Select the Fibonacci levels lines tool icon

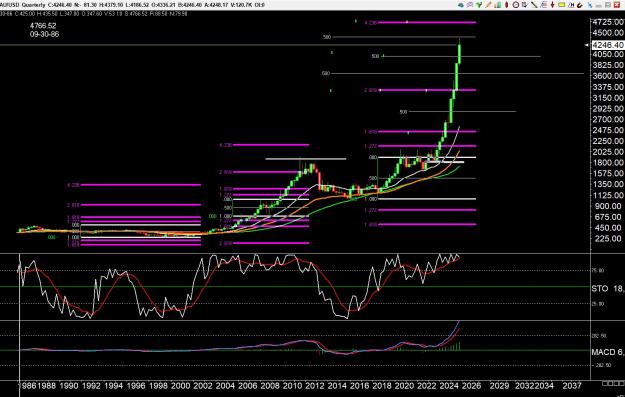[544, 5]
